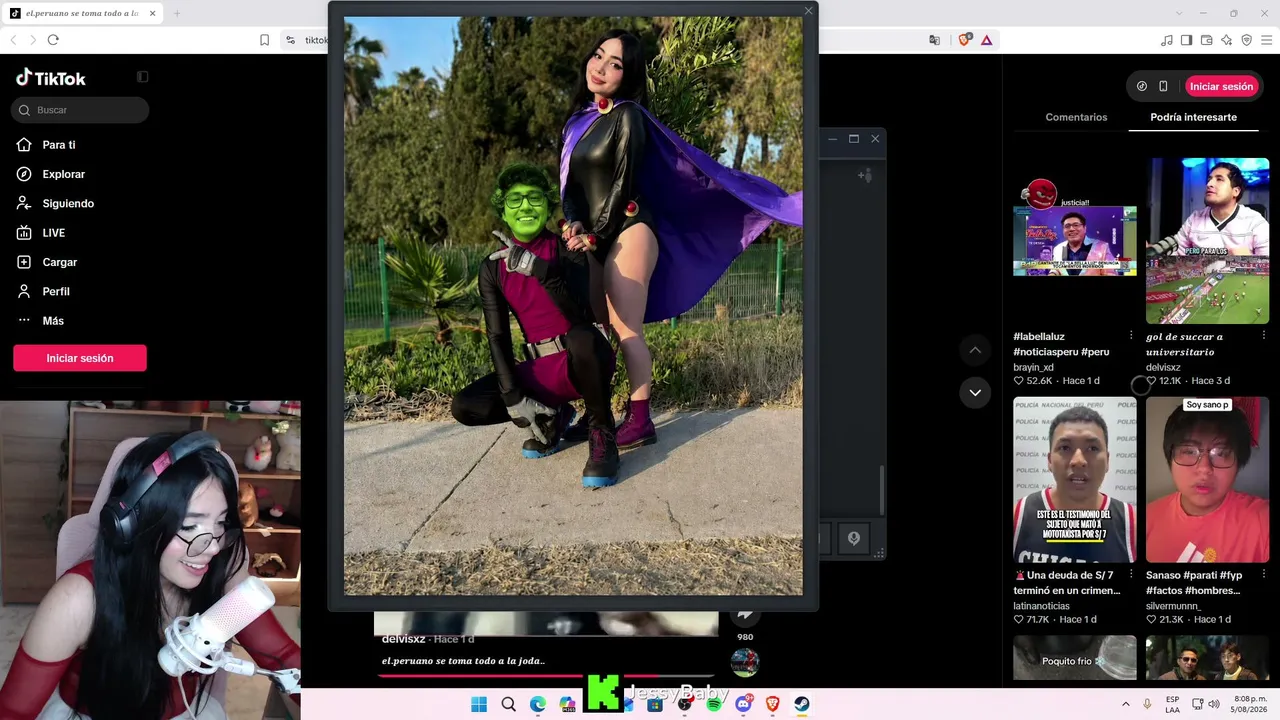1280x720 pixels.
Task: Go to the previous video arrow
Action: point(975,350)
